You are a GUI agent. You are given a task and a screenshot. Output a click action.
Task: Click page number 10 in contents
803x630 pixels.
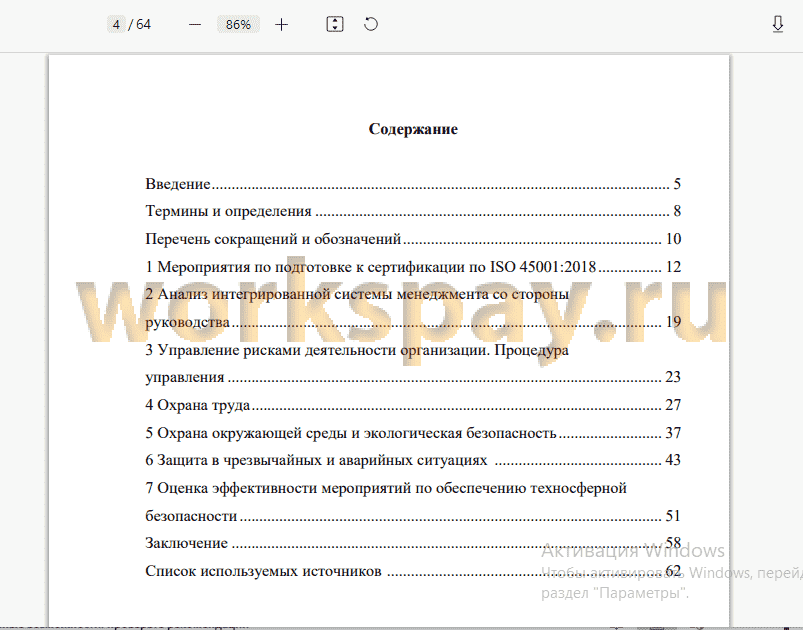click(673, 239)
